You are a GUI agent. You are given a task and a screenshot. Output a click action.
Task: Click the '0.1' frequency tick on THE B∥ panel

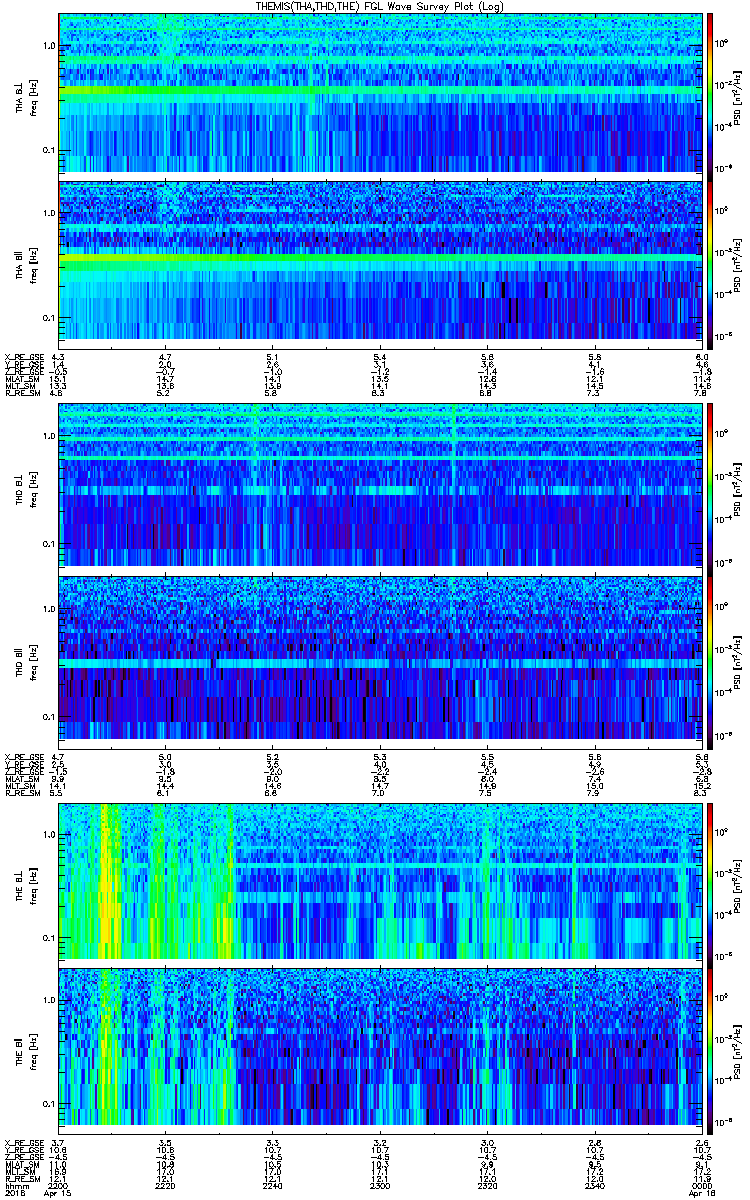click(49, 1103)
